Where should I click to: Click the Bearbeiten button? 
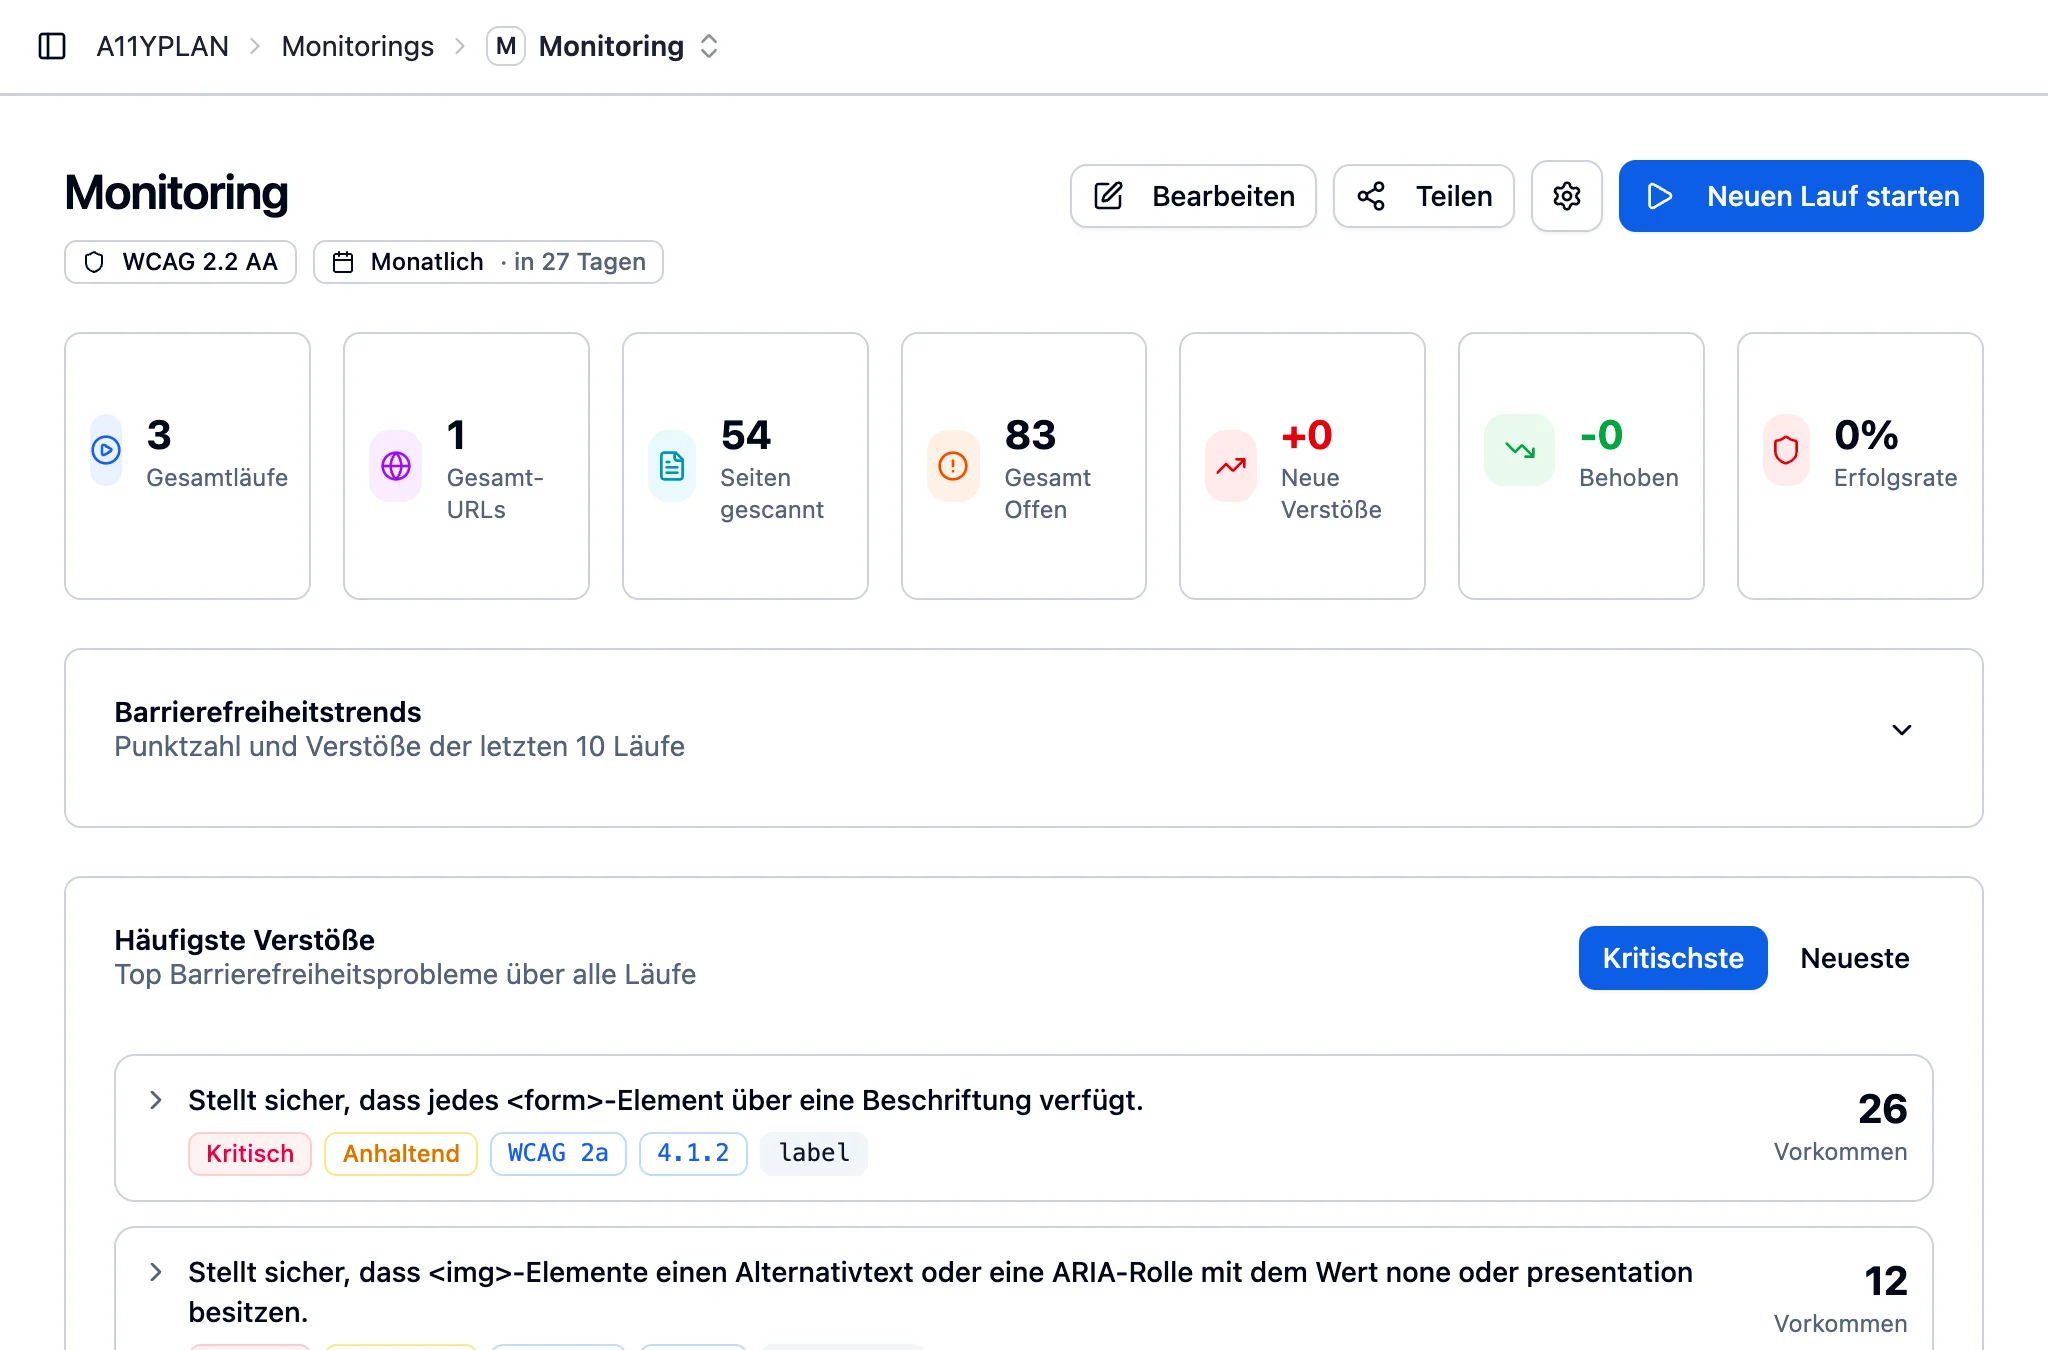[1192, 196]
